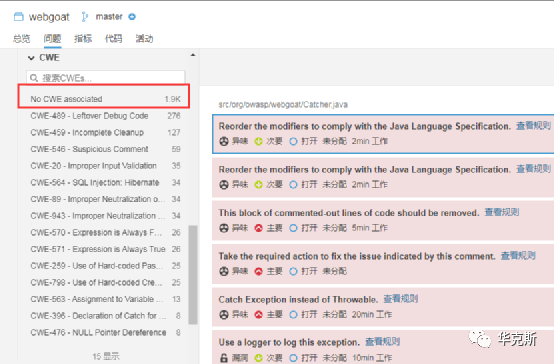Click the sidebar scroll-up arrow

click(193, 55)
